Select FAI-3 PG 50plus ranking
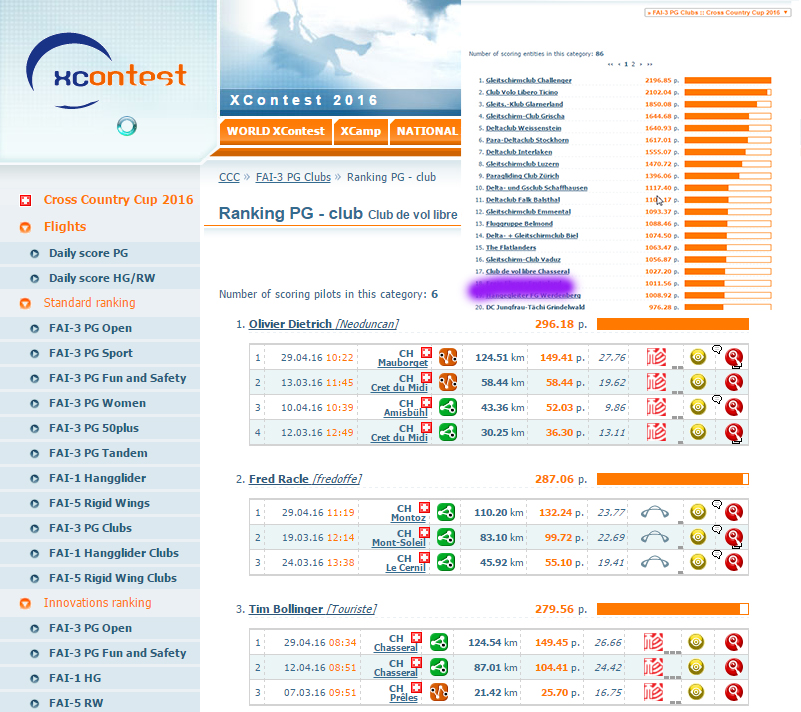 coord(93,429)
